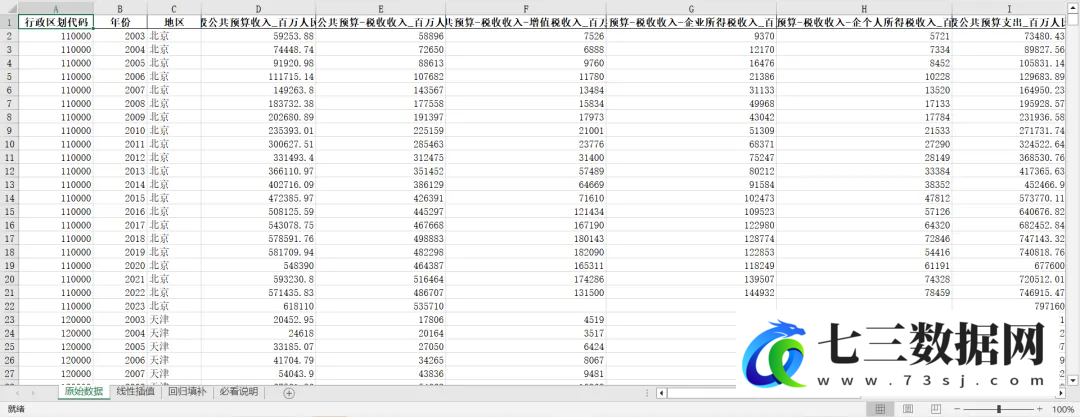Image resolution: width=1080 pixels, height=417 pixels.
Task: Select the cell containing 121434
Action: [526, 211]
